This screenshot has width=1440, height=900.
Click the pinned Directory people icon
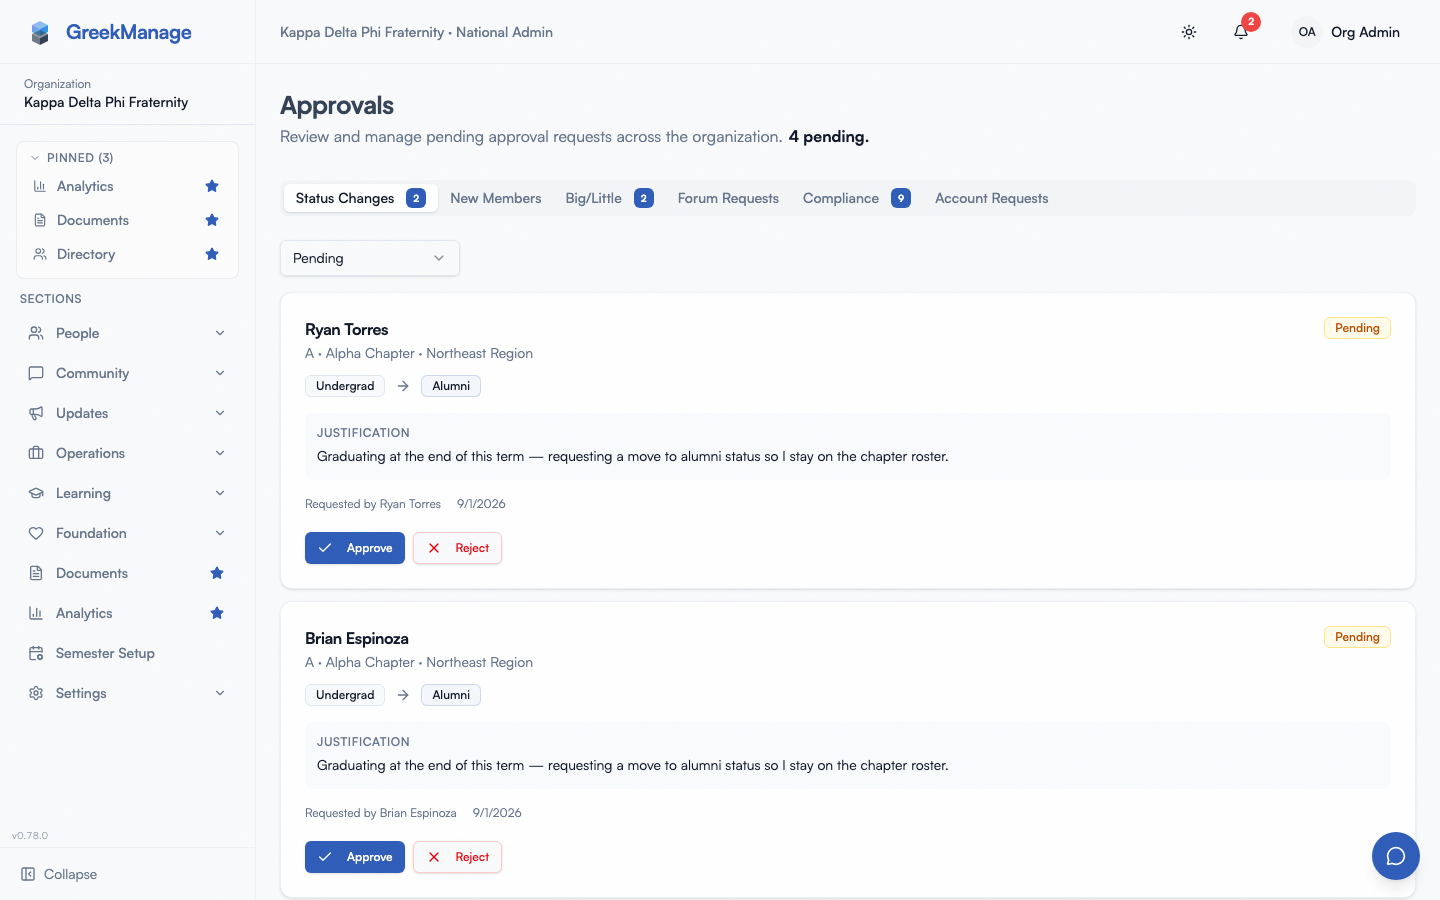pyautogui.click(x=40, y=254)
